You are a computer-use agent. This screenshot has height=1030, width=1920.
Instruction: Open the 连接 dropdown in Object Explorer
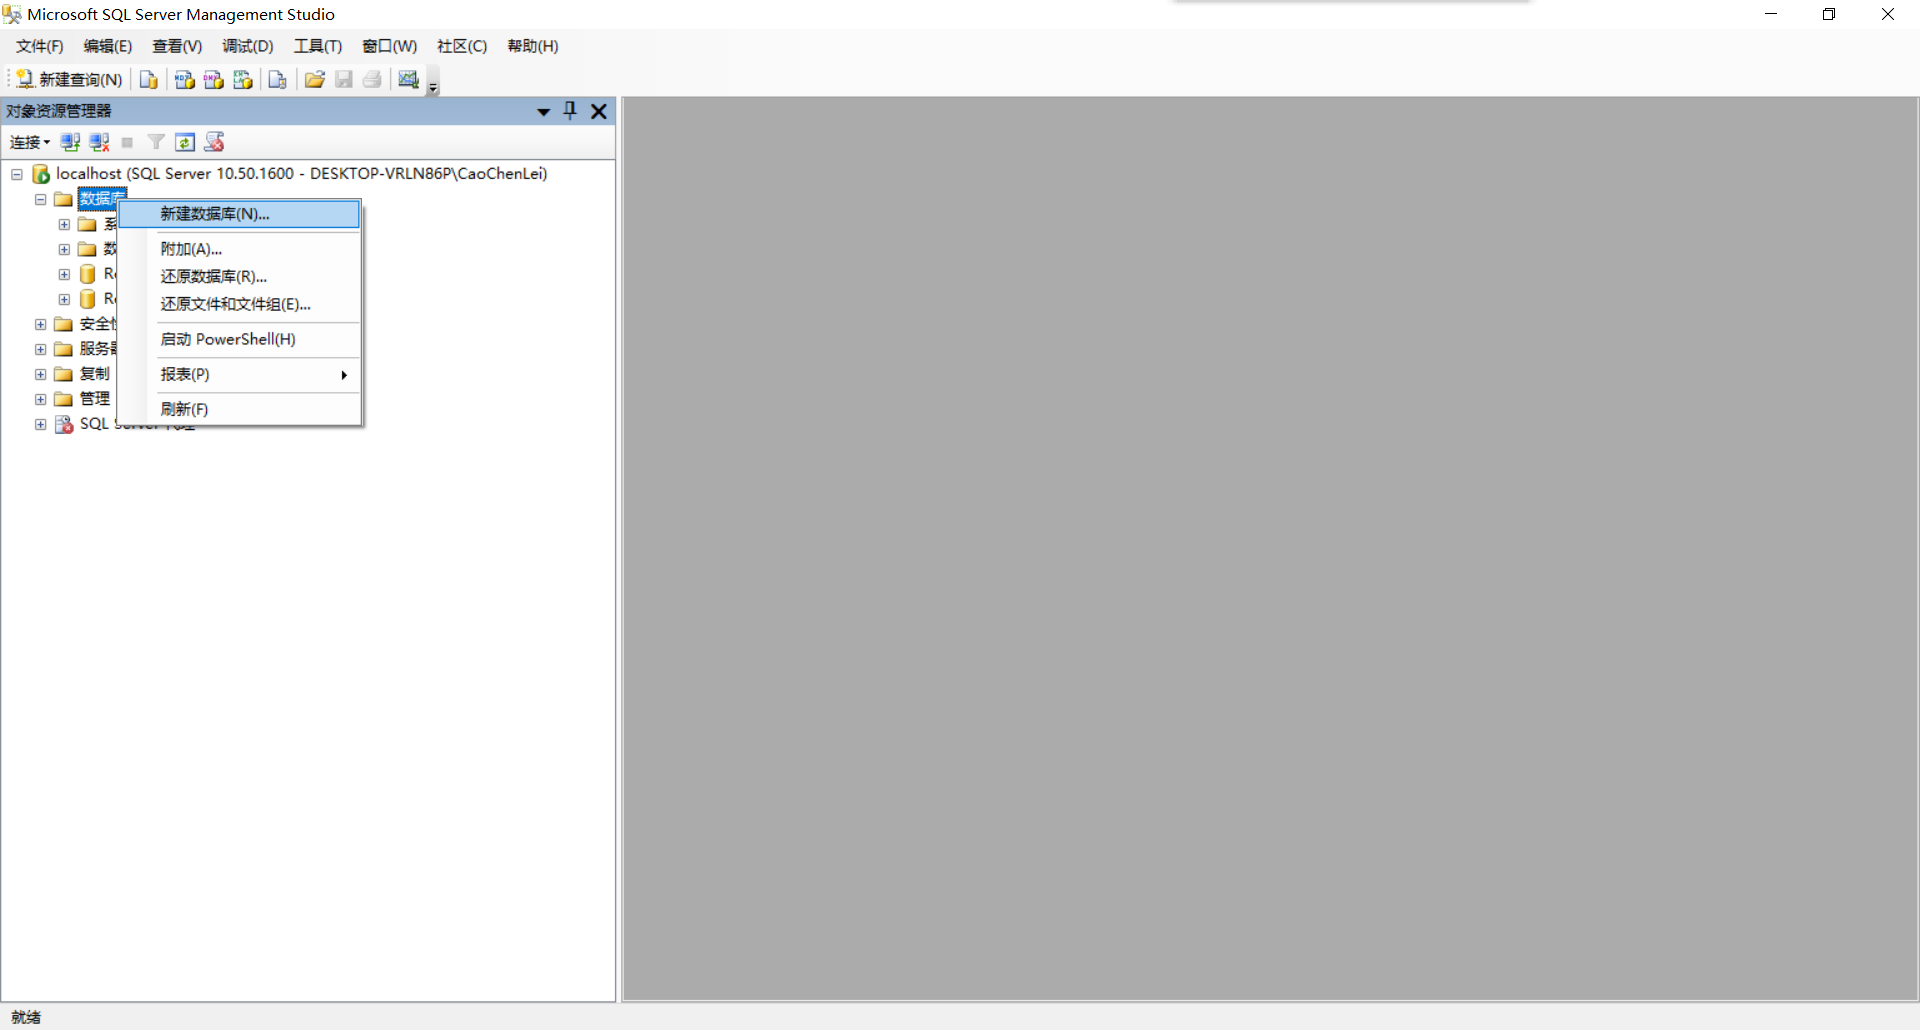30,142
